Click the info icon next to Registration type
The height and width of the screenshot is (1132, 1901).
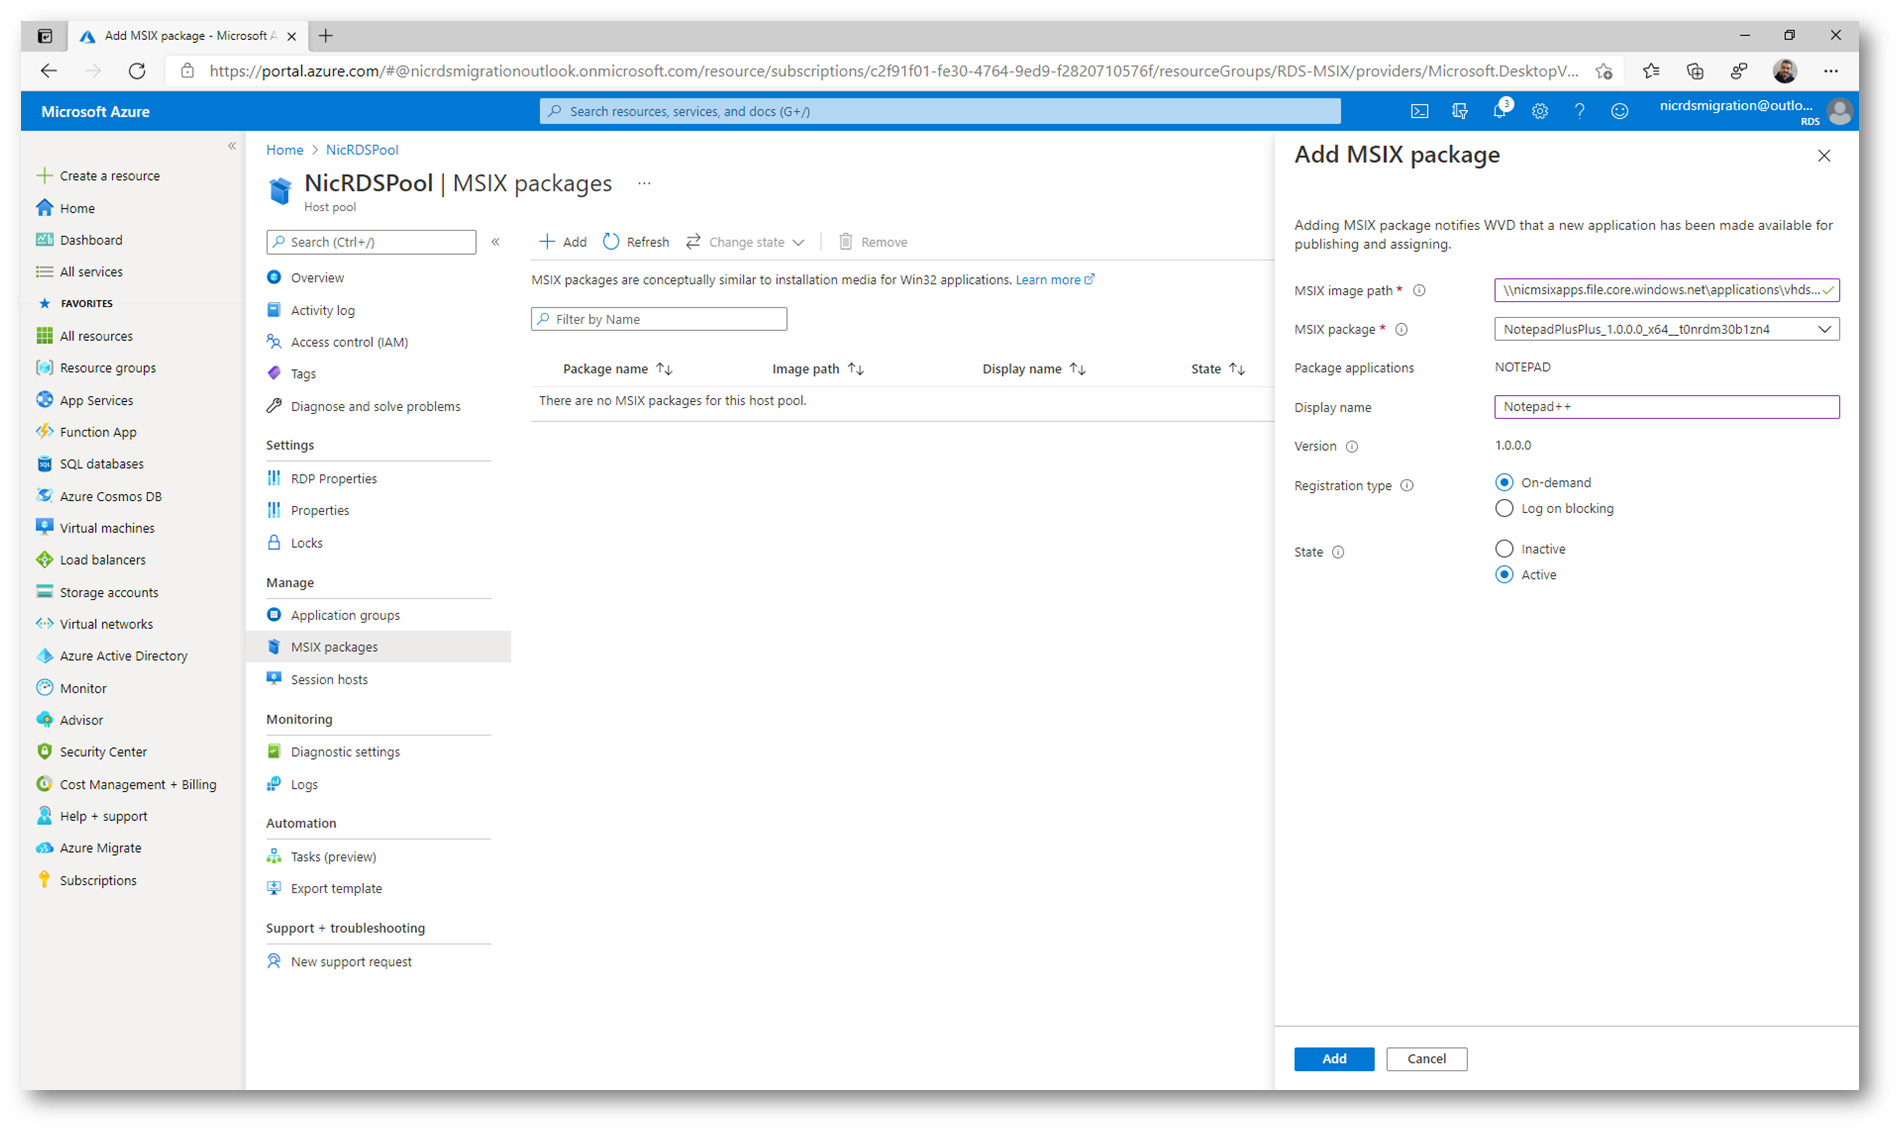(x=1407, y=485)
